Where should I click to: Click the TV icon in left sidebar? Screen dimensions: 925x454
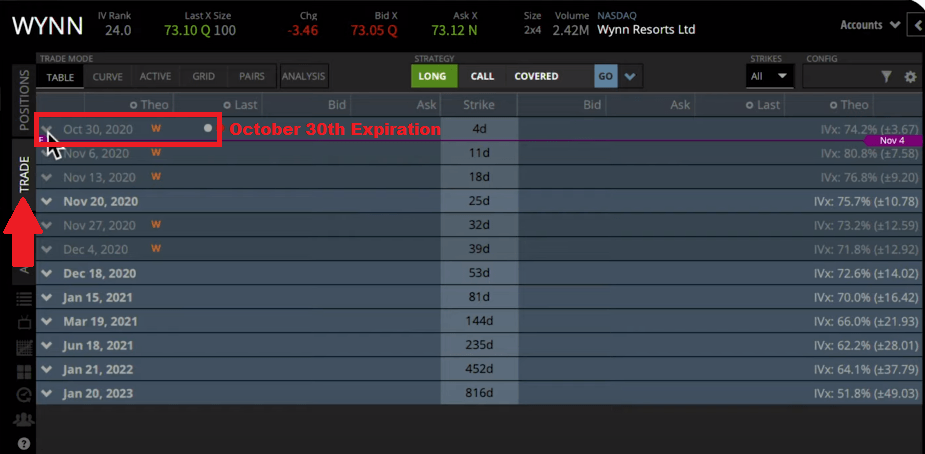(x=24, y=323)
